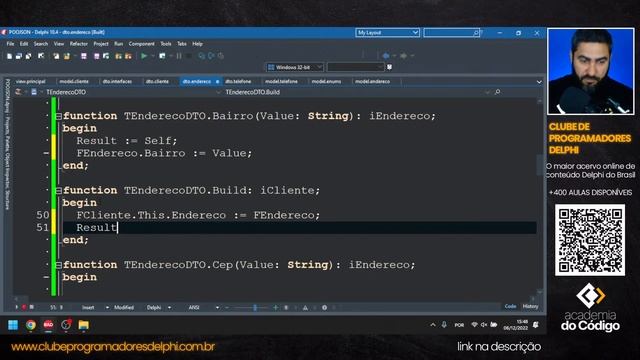Click the search icon in the editor navigation bar
The width and height of the screenshot is (640, 360).
[x=497, y=92]
